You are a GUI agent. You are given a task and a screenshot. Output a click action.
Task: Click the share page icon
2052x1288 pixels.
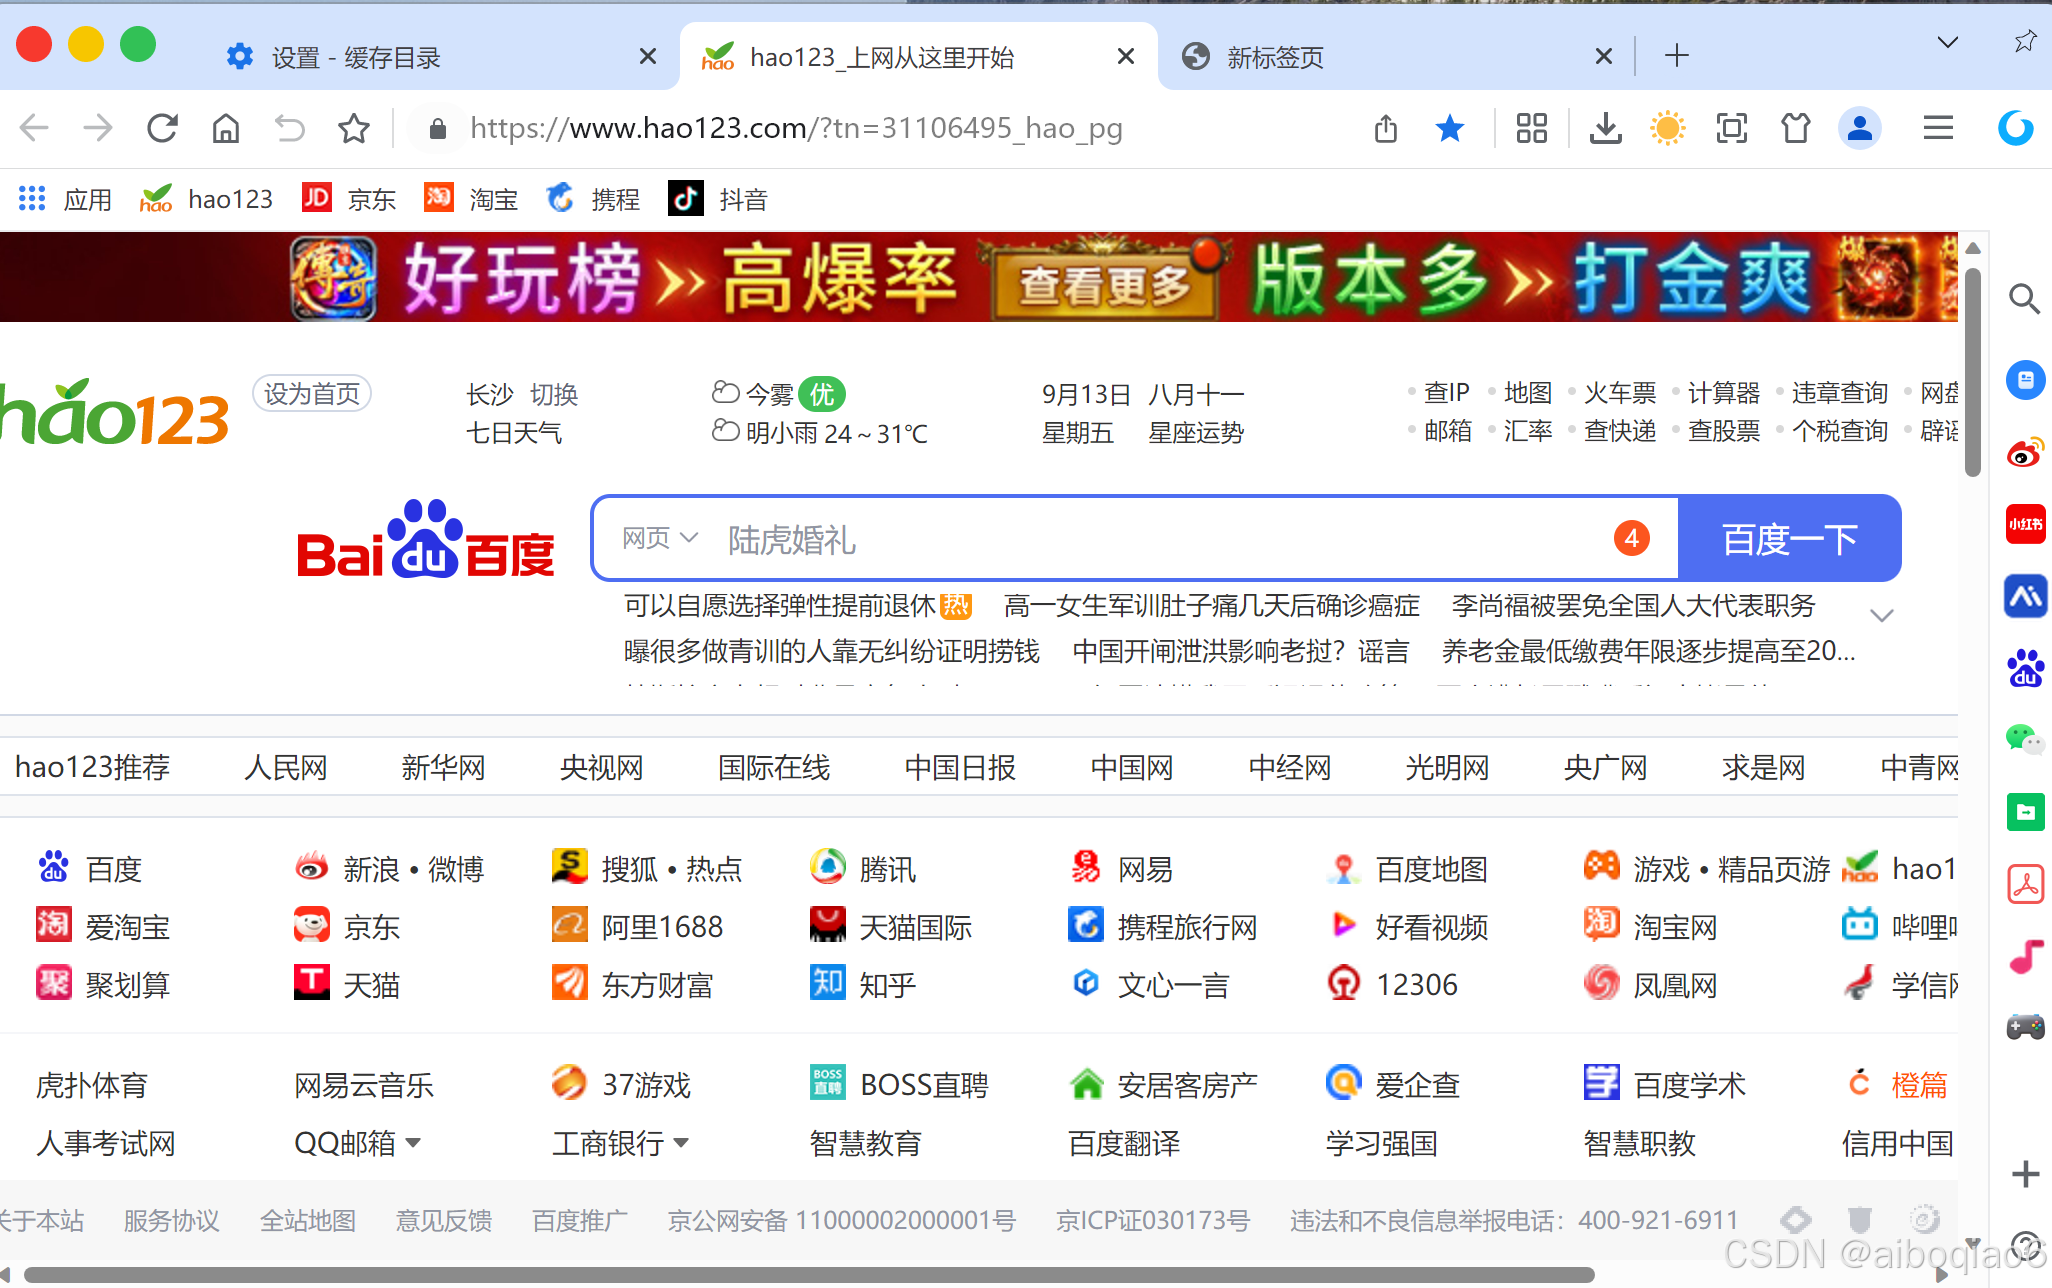click(1386, 128)
